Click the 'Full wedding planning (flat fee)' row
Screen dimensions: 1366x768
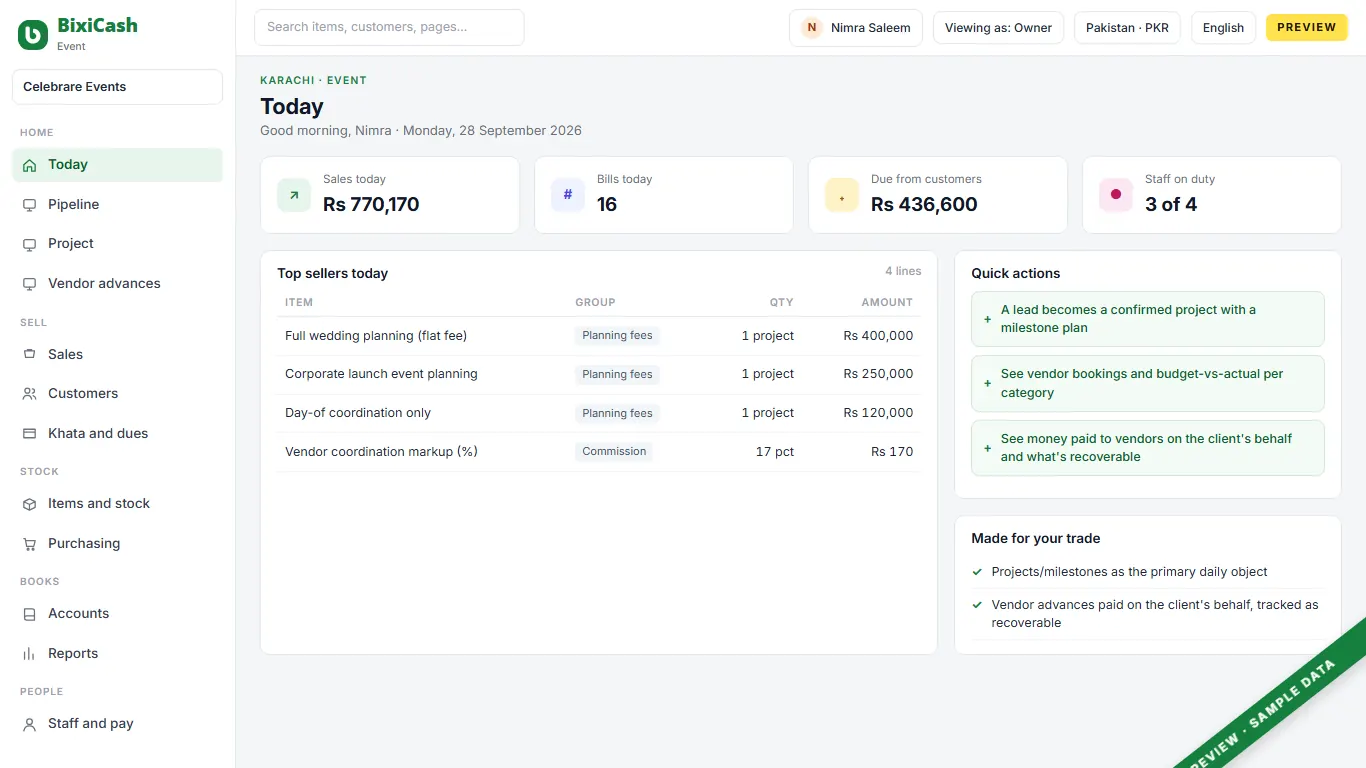(599, 336)
